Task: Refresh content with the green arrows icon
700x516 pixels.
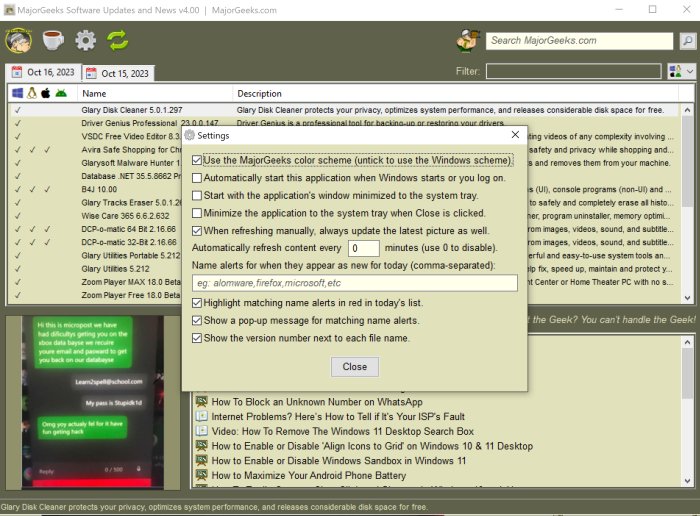Action: point(117,41)
